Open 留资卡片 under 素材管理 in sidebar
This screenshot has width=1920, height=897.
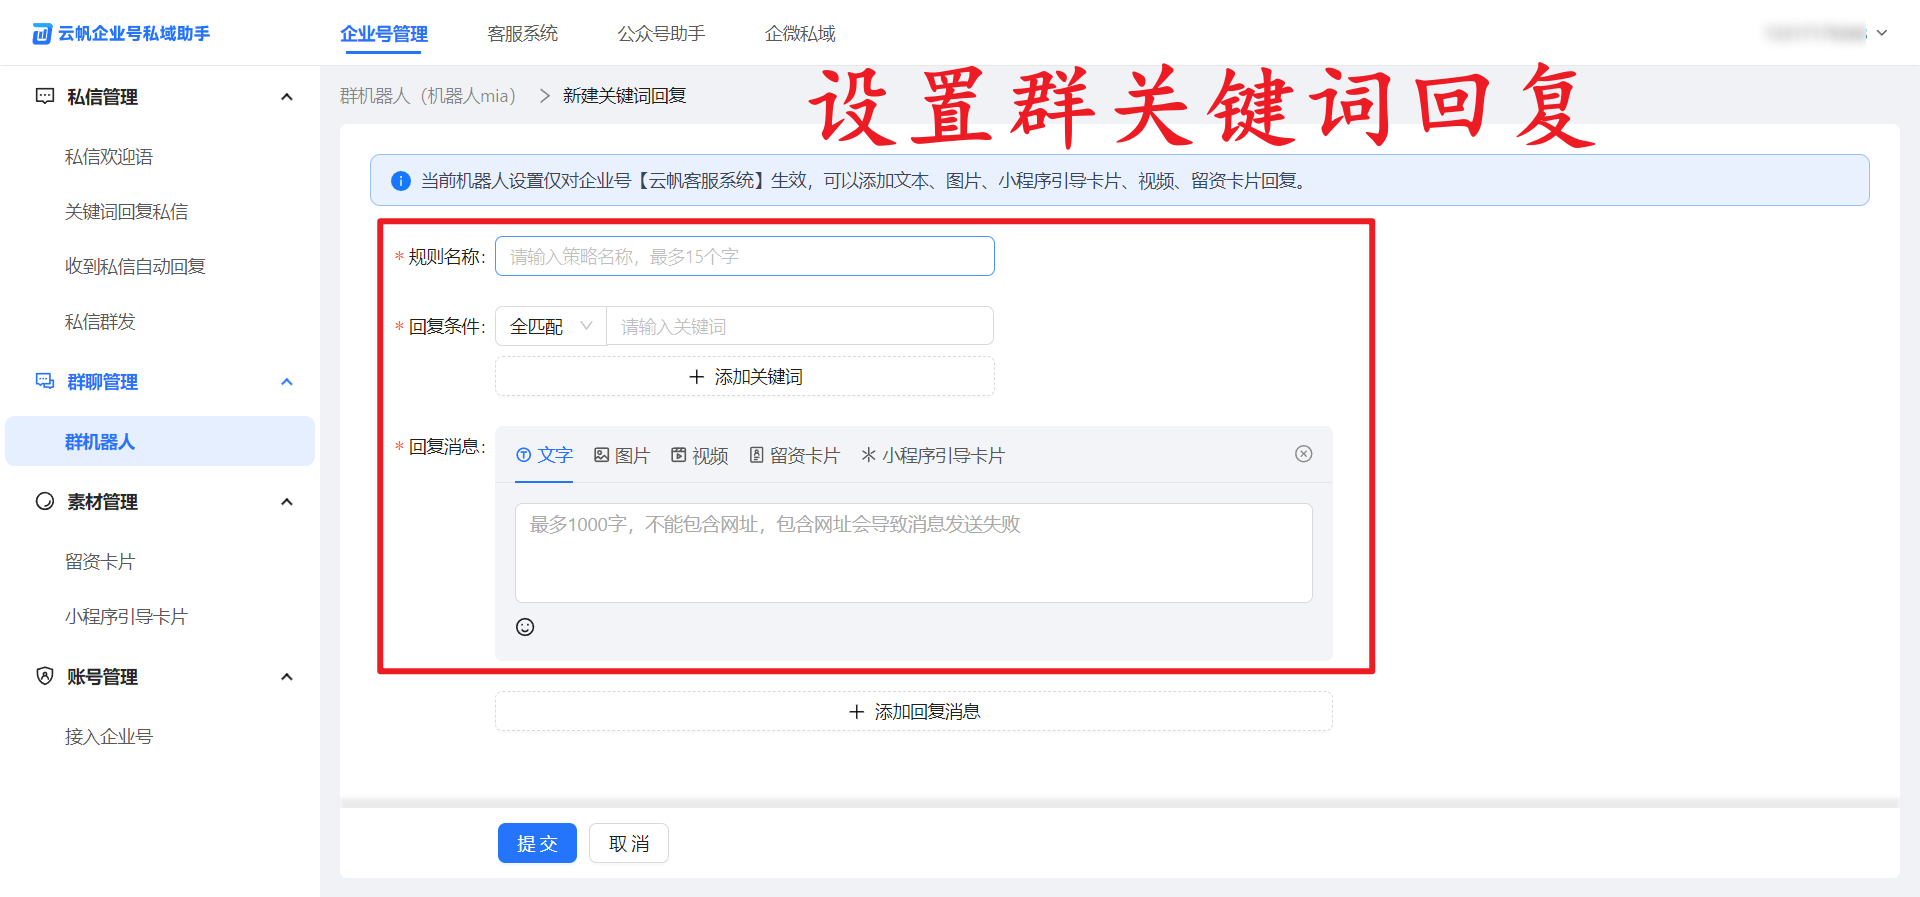click(100, 562)
